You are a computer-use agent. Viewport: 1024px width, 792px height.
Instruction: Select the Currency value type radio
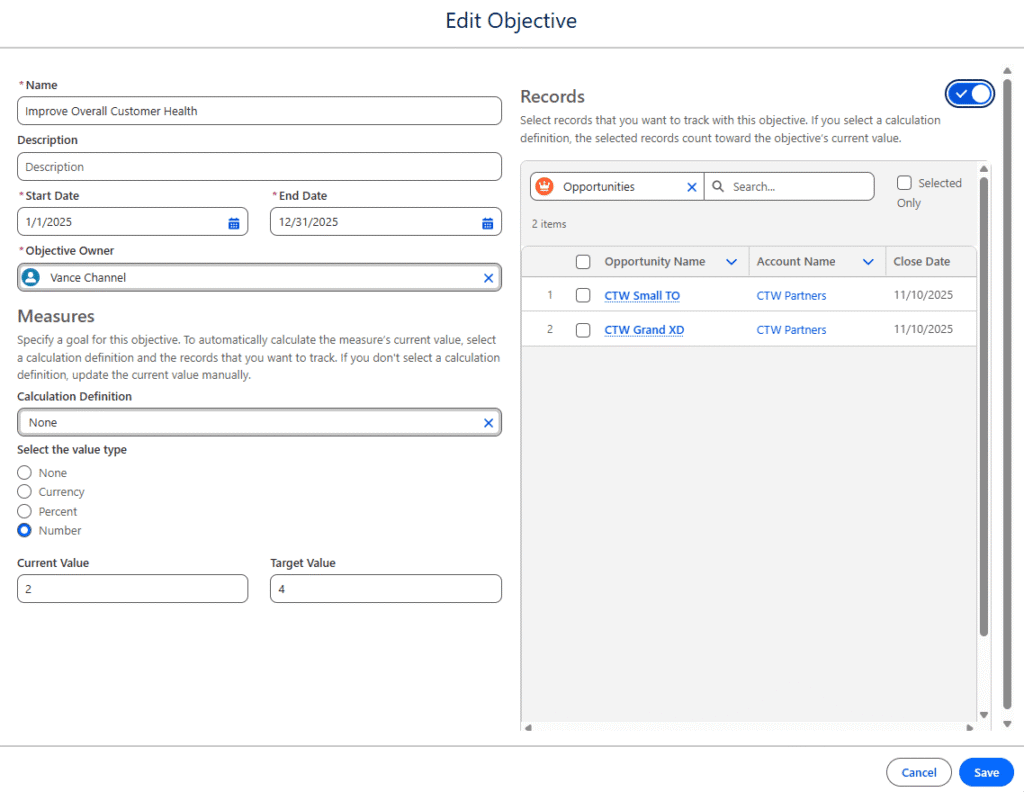point(25,492)
